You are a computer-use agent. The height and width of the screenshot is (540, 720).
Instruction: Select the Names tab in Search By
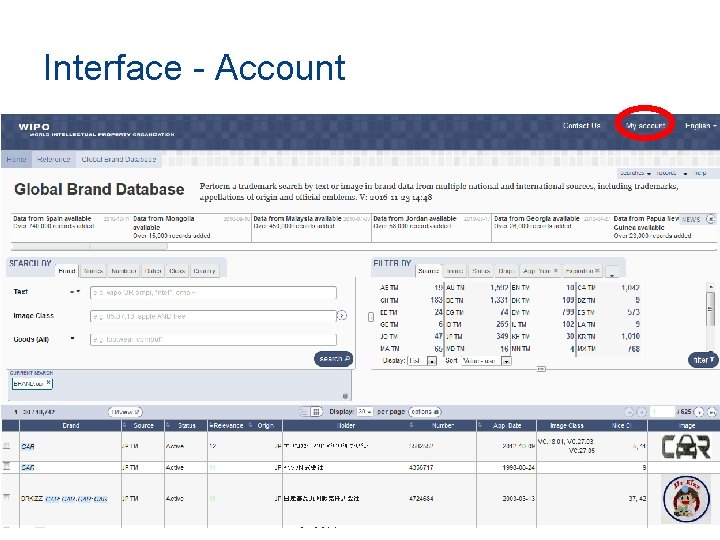click(x=93, y=271)
